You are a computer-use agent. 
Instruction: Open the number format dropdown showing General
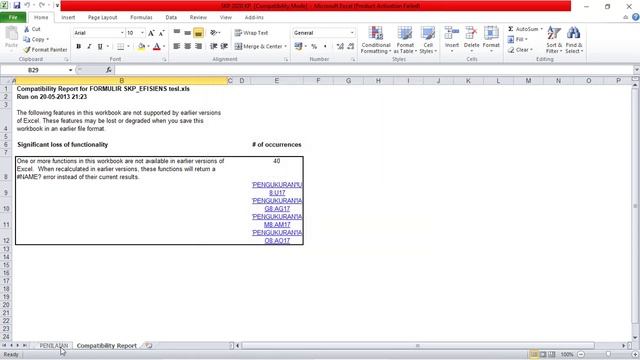352,33
